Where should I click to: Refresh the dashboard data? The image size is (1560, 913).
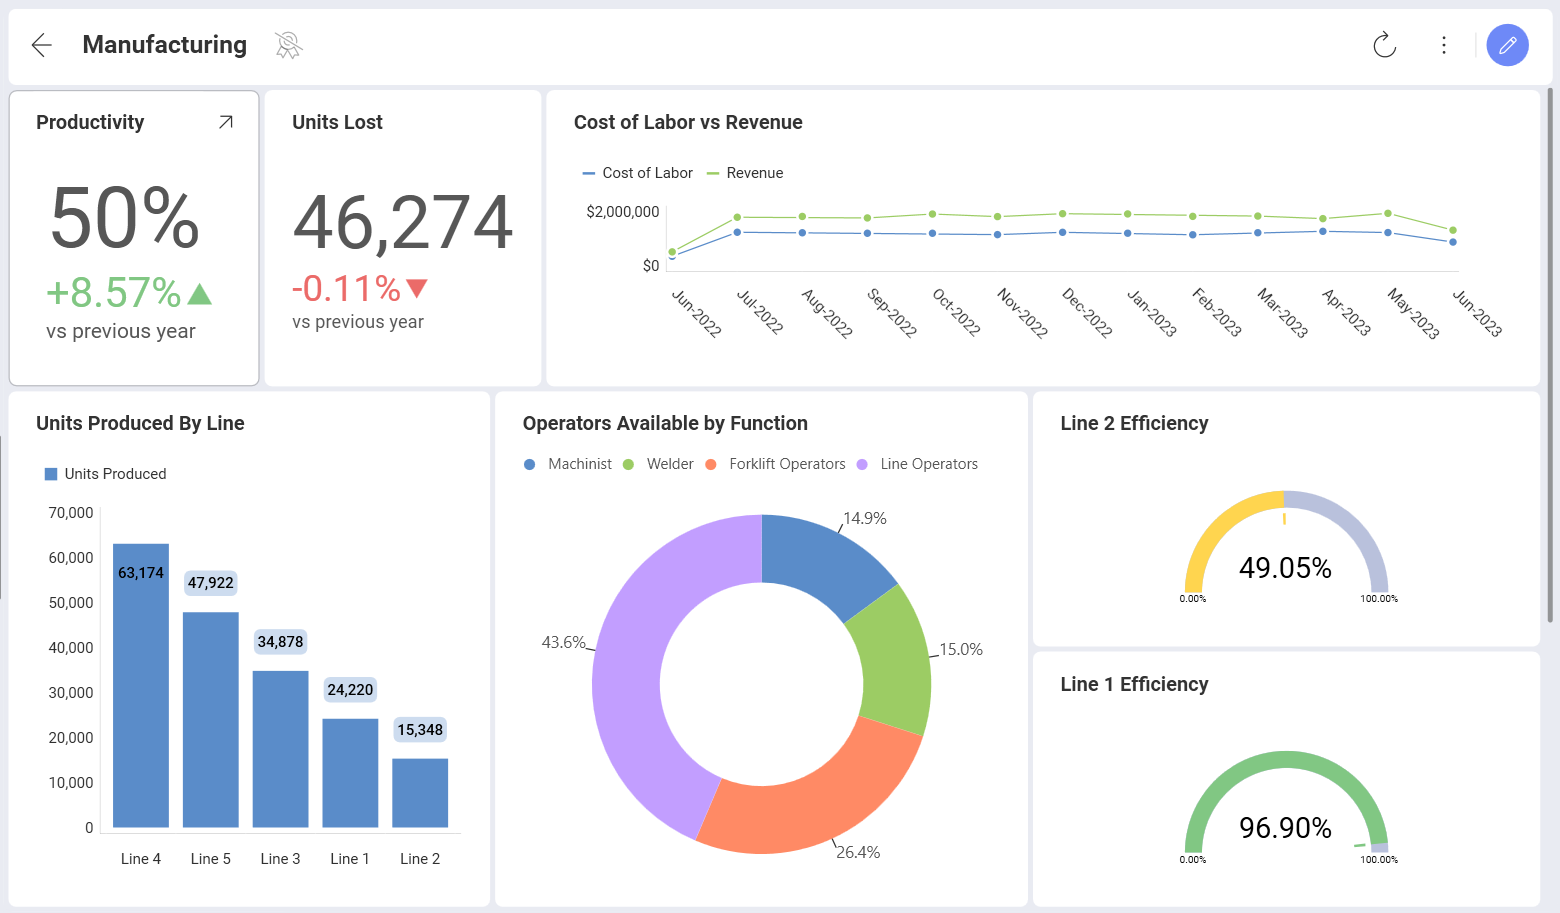[1384, 45]
